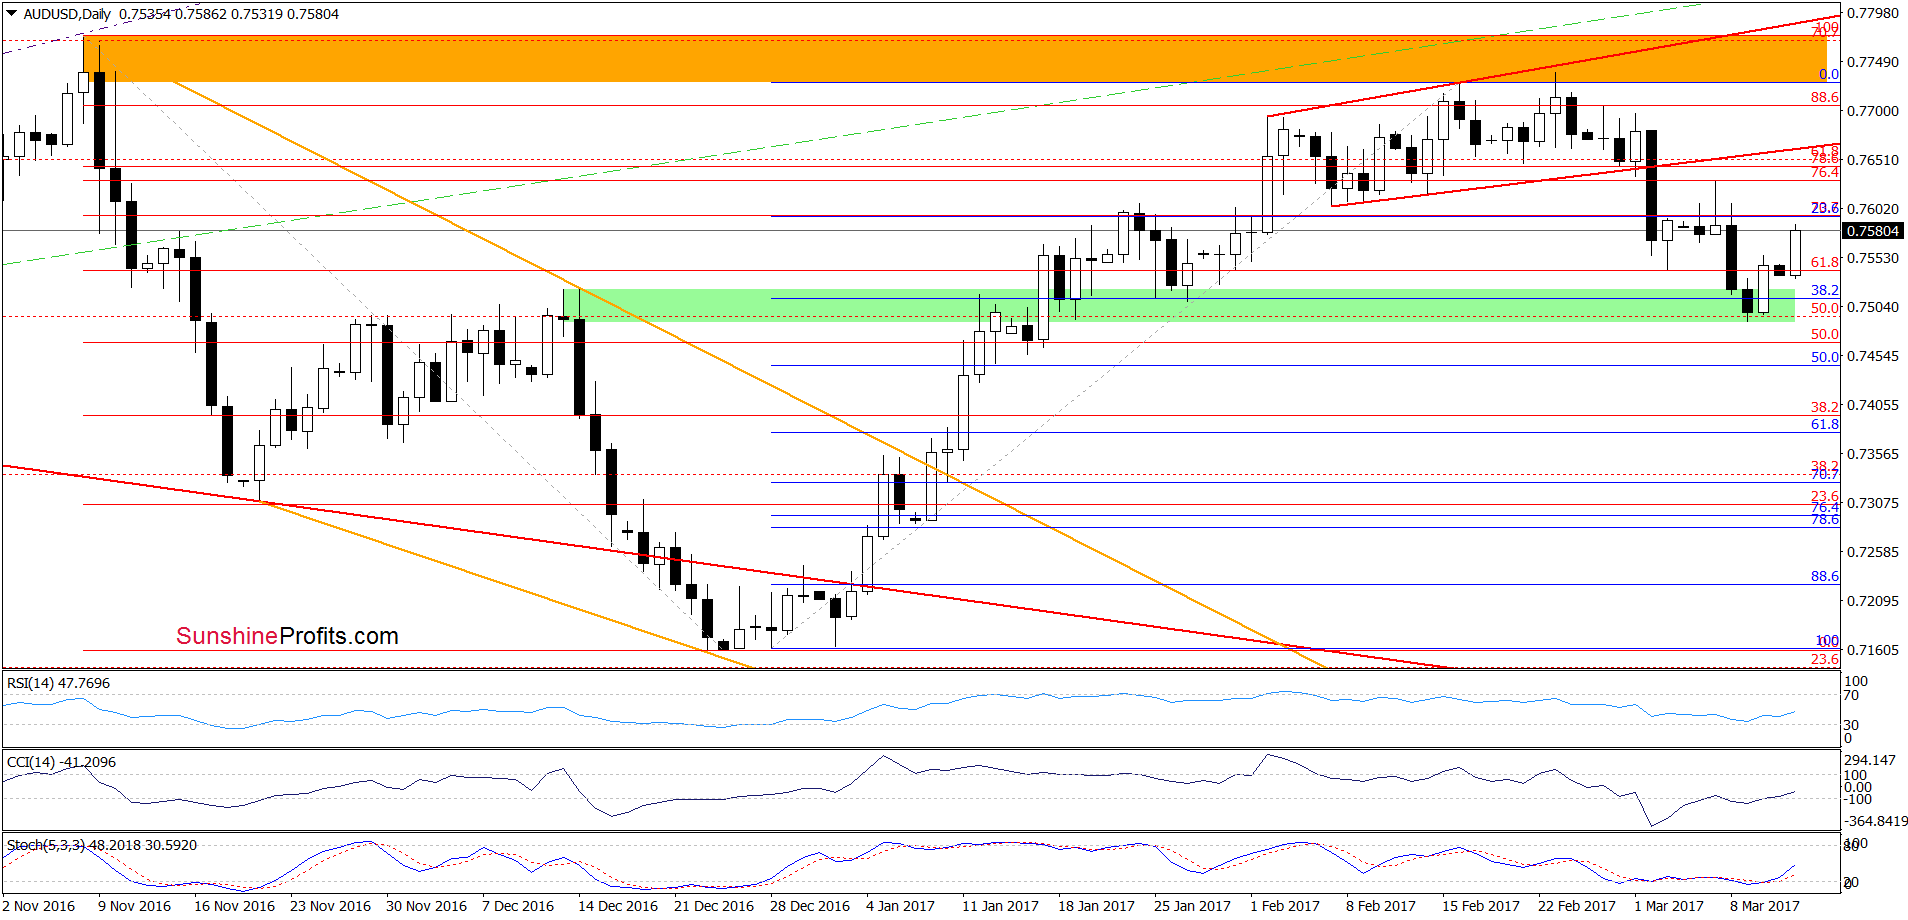Screen dimensions: 1908x920
Task: Click the 0.76020 price axis label
Action: [x=1872, y=209]
